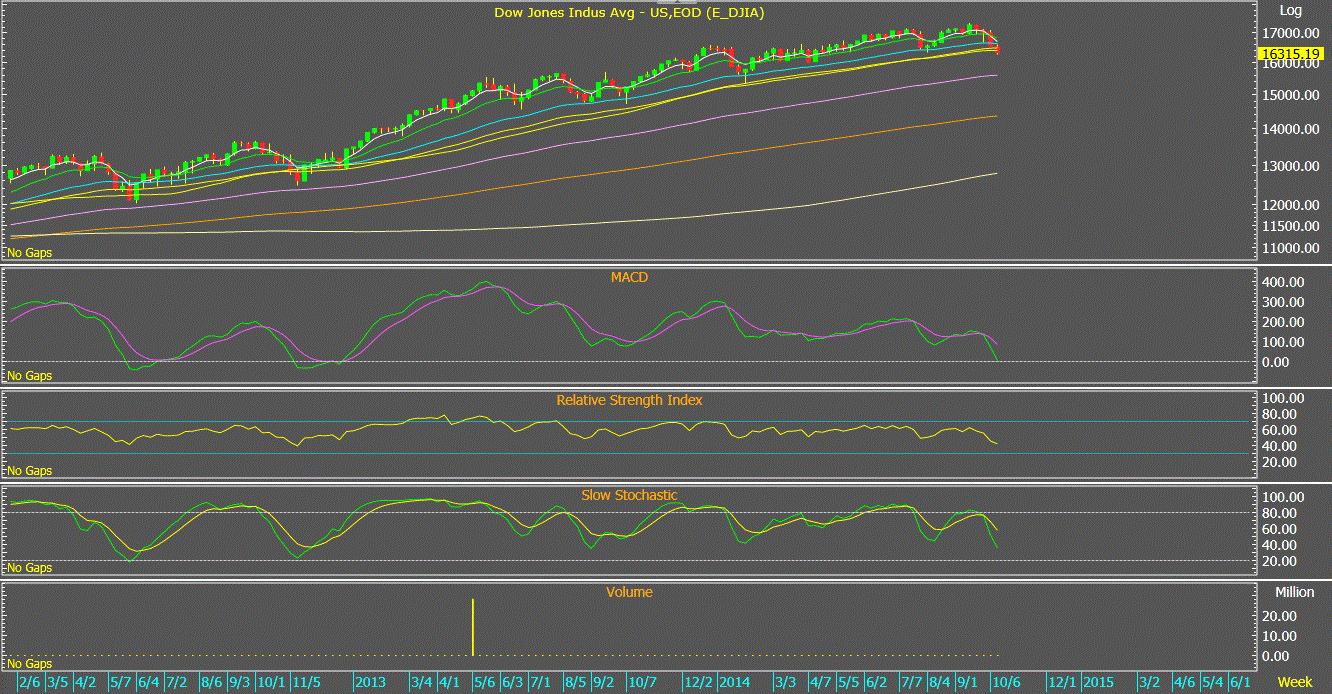
Task: Click the 2015 year label
Action: 1097,683
